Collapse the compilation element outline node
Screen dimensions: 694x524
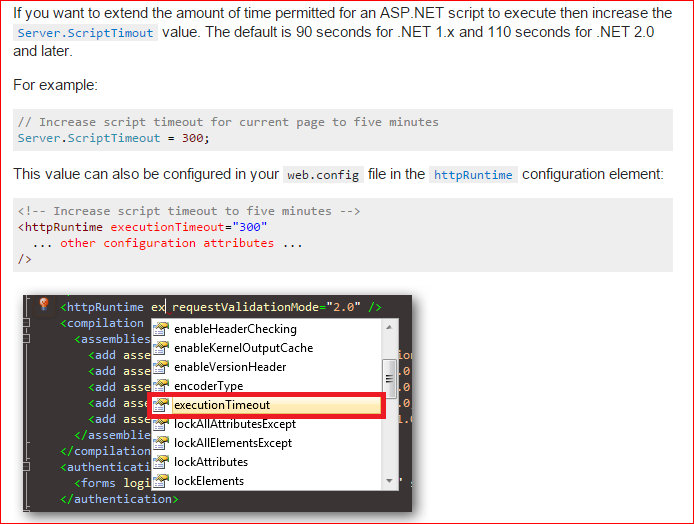27,323
